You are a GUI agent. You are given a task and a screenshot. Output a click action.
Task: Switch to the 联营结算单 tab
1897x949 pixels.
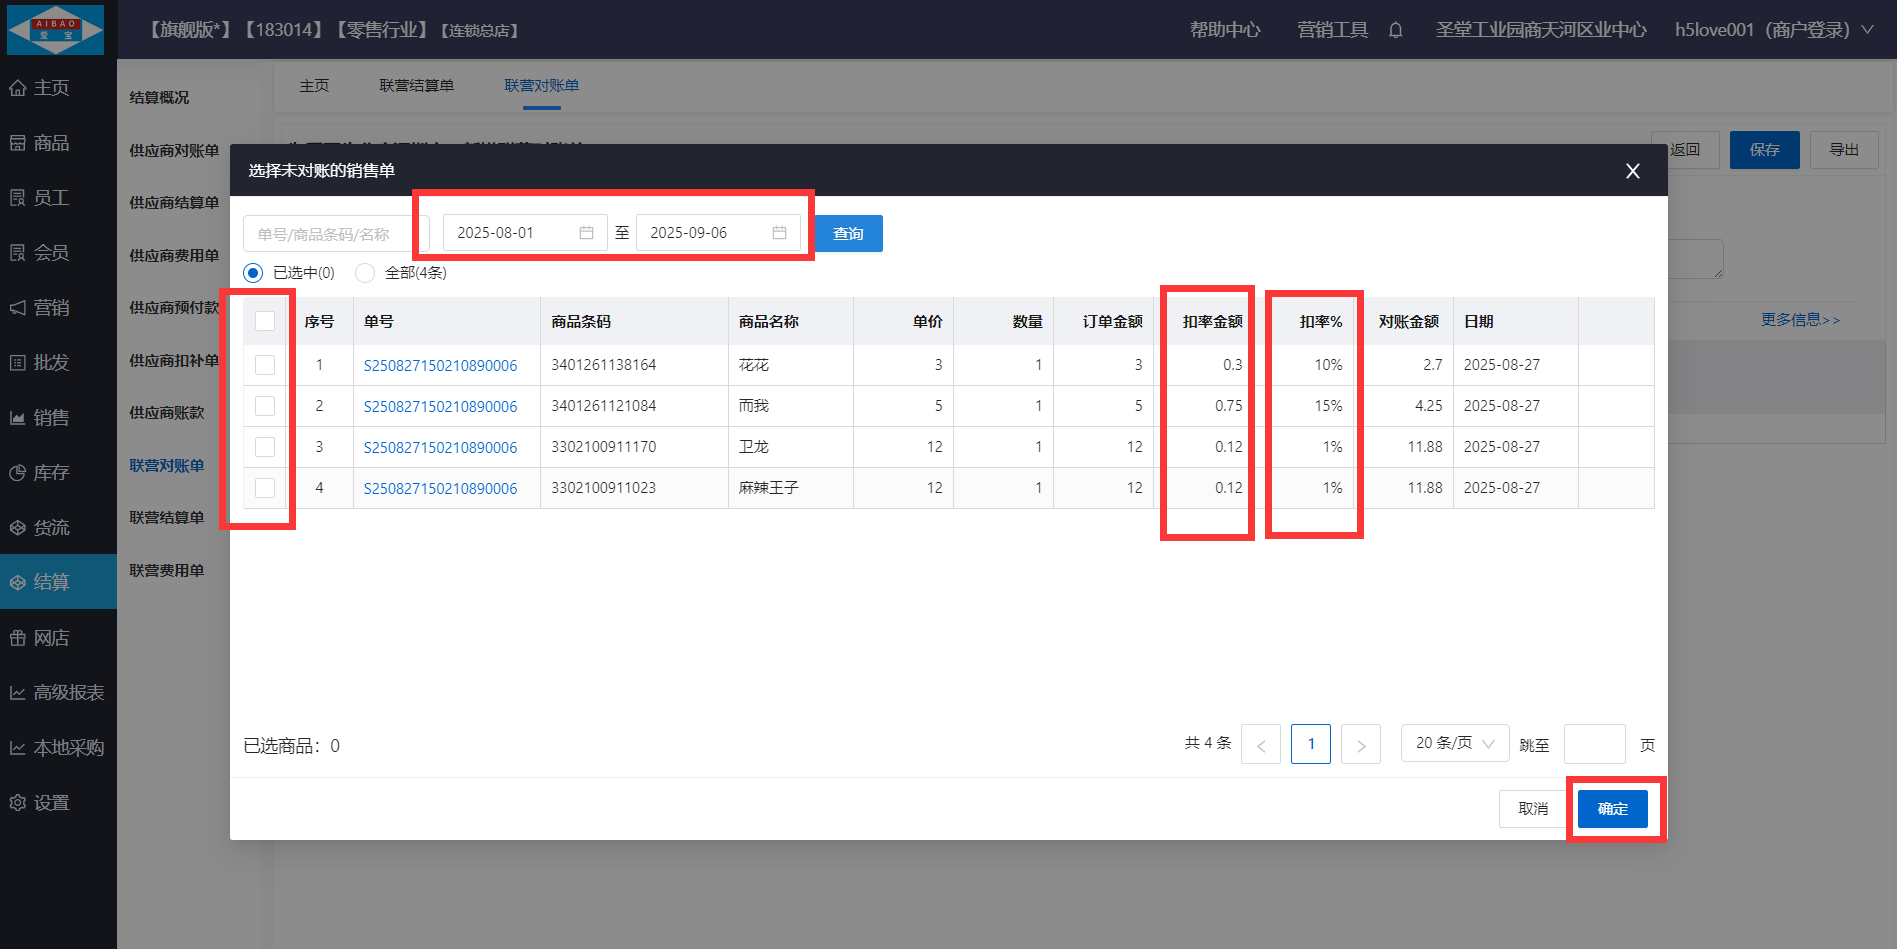tap(416, 86)
